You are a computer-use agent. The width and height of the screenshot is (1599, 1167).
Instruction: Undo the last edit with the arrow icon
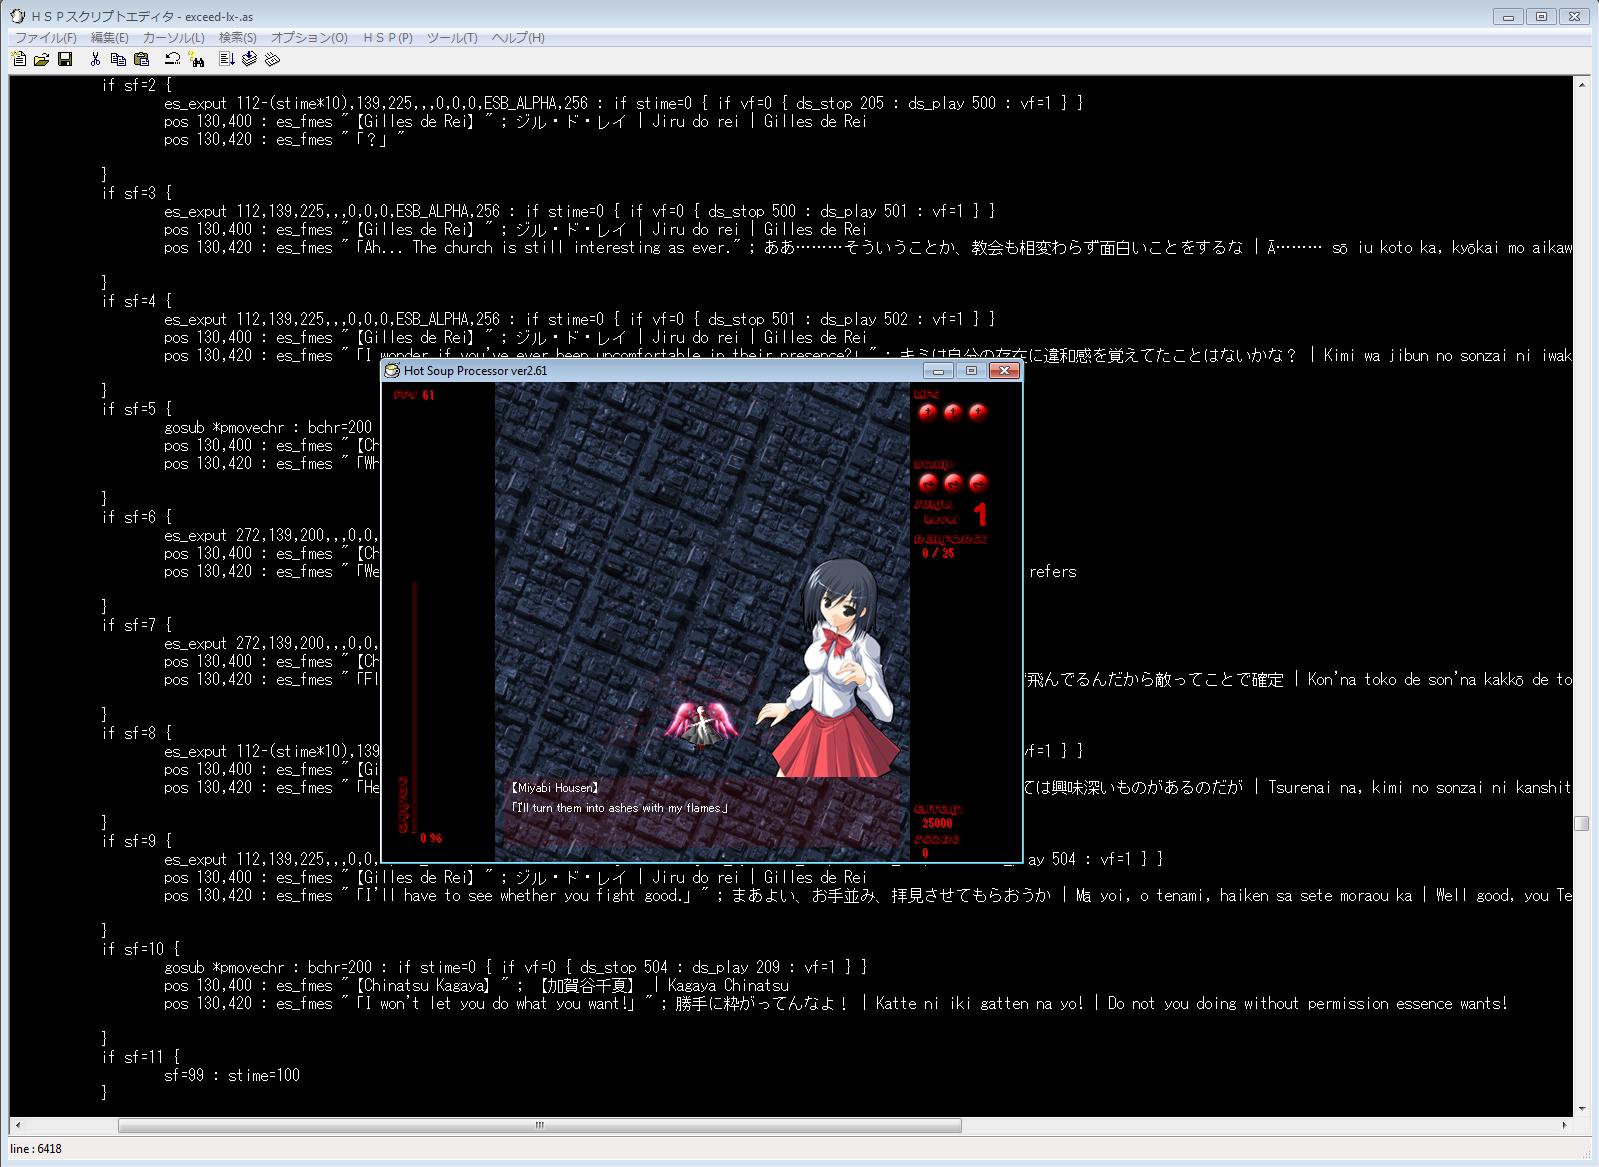(172, 59)
